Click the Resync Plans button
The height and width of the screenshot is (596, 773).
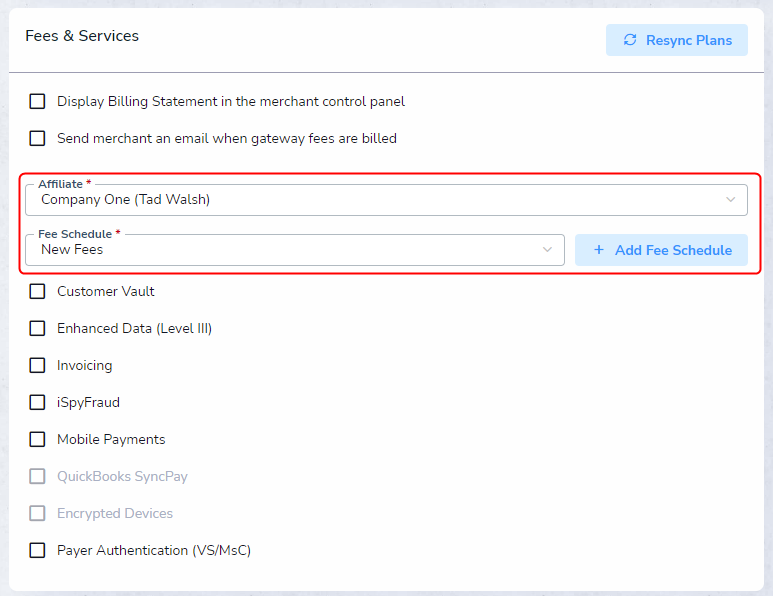point(677,40)
